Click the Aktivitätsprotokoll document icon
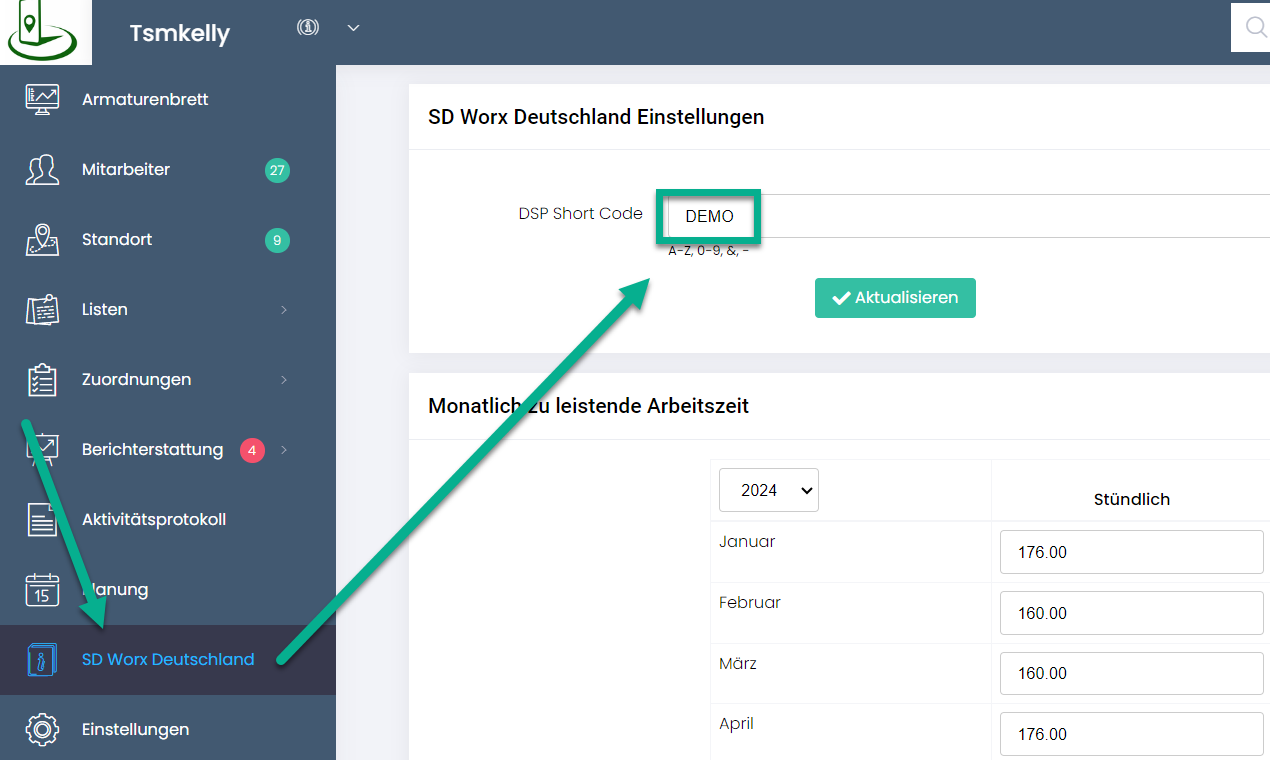The width and height of the screenshot is (1270, 760). tap(42, 520)
